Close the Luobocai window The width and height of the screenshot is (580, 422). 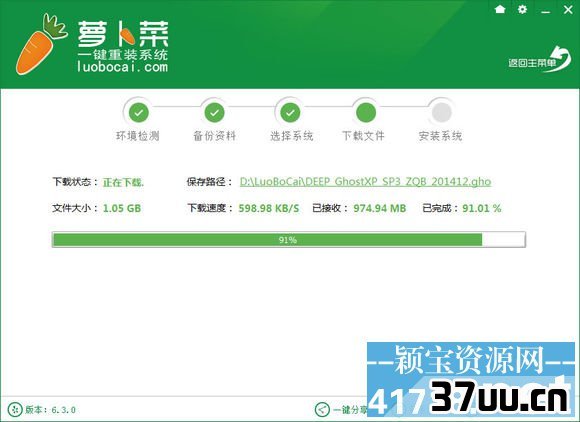click(x=568, y=9)
